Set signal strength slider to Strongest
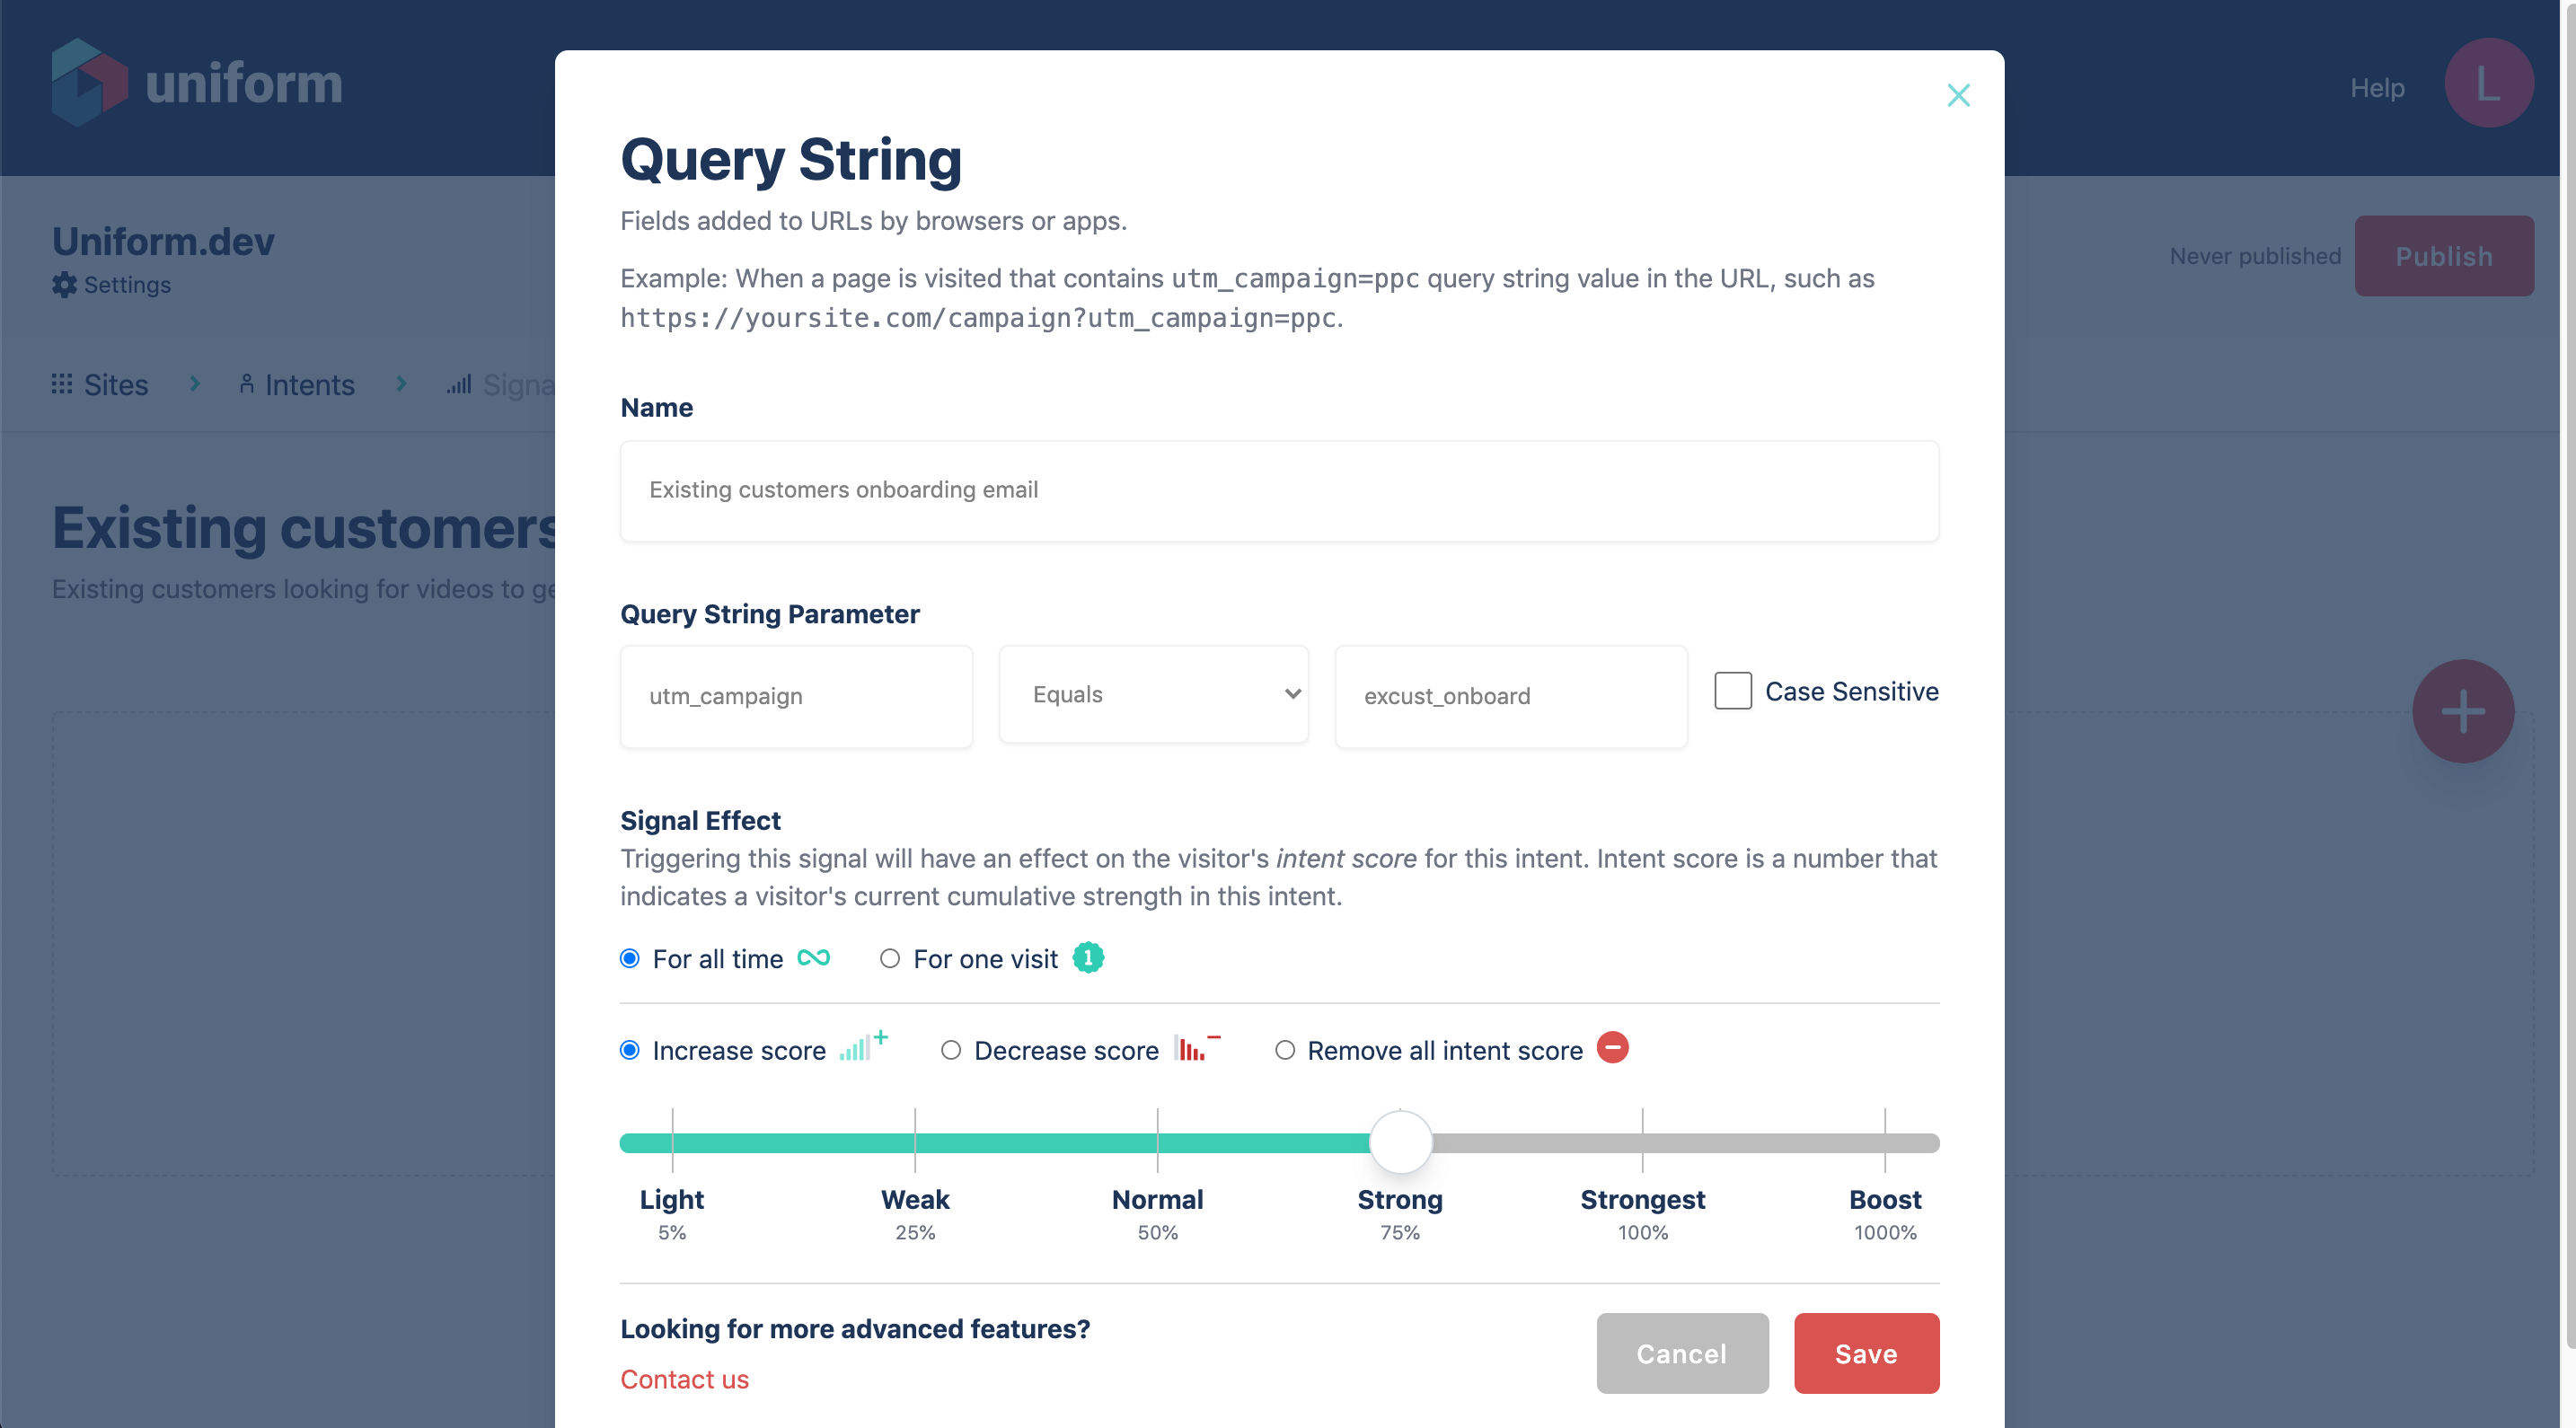 click(x=1642, y=1143)
